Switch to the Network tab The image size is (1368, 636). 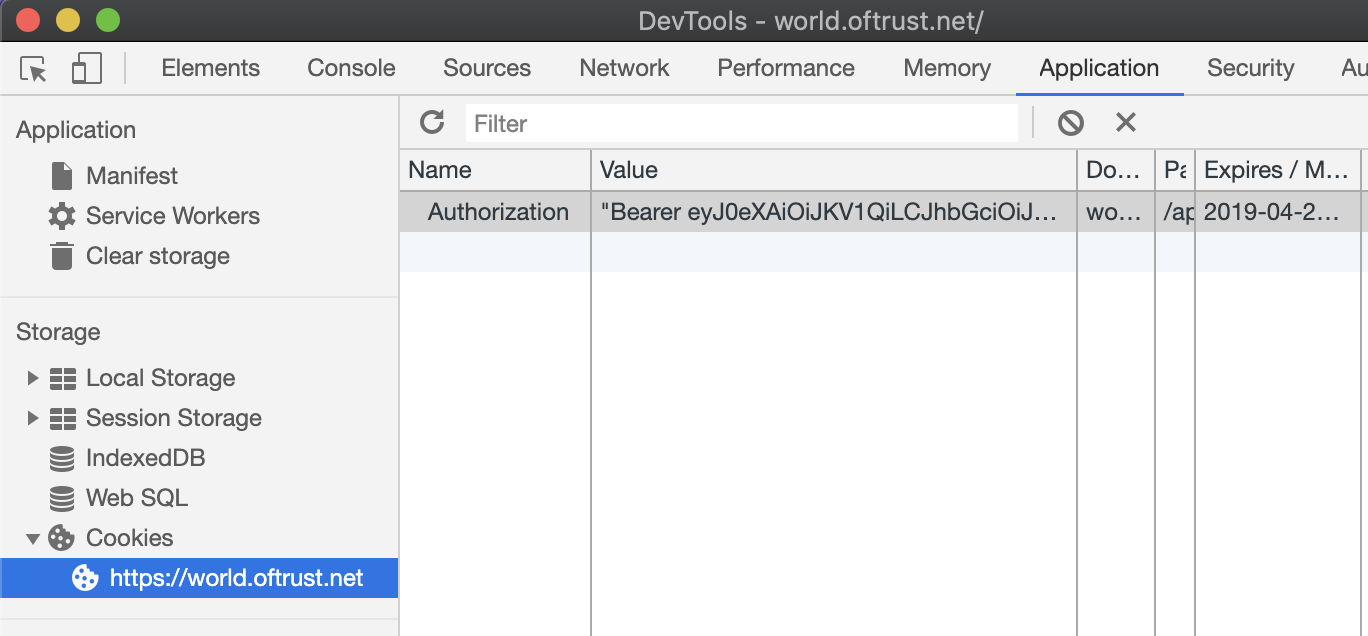(624, 68)
